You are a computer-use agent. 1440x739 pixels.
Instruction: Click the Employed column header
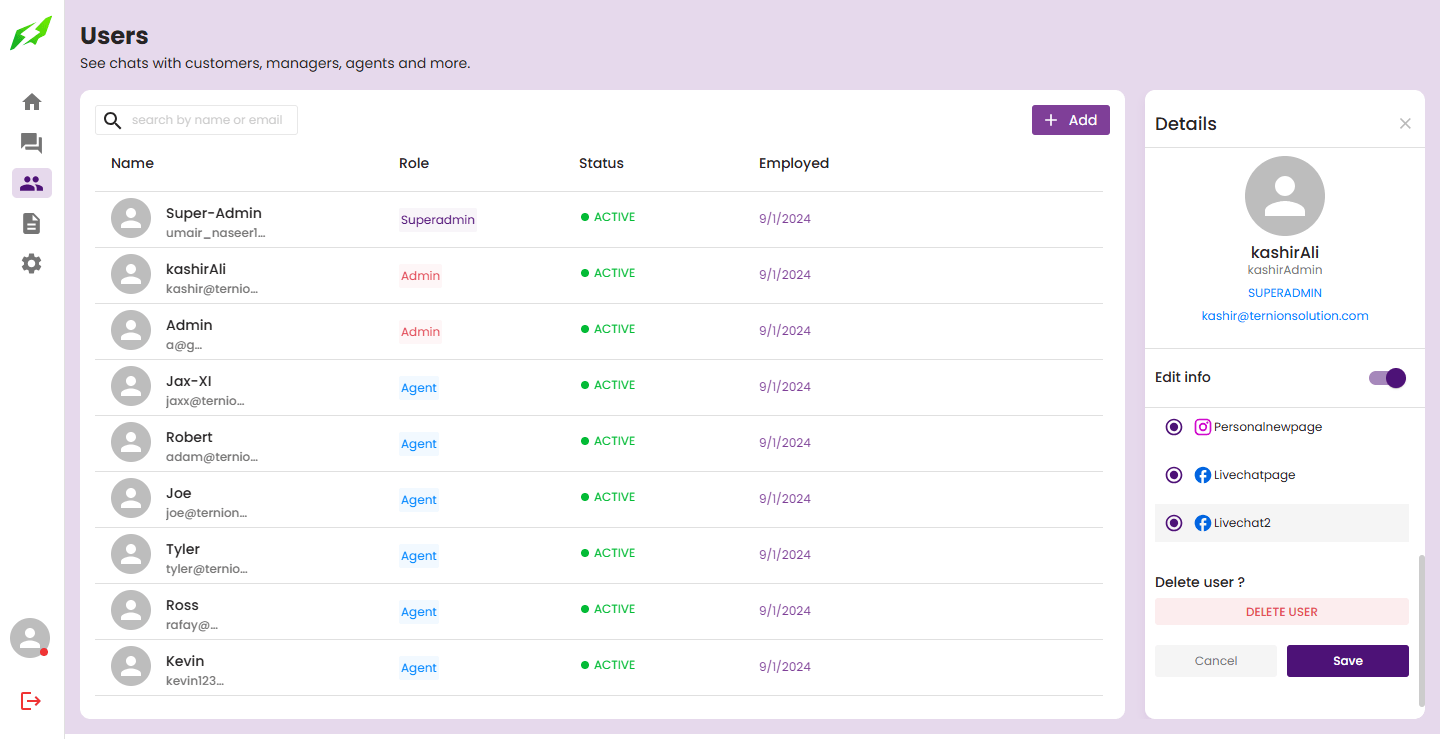794,163
